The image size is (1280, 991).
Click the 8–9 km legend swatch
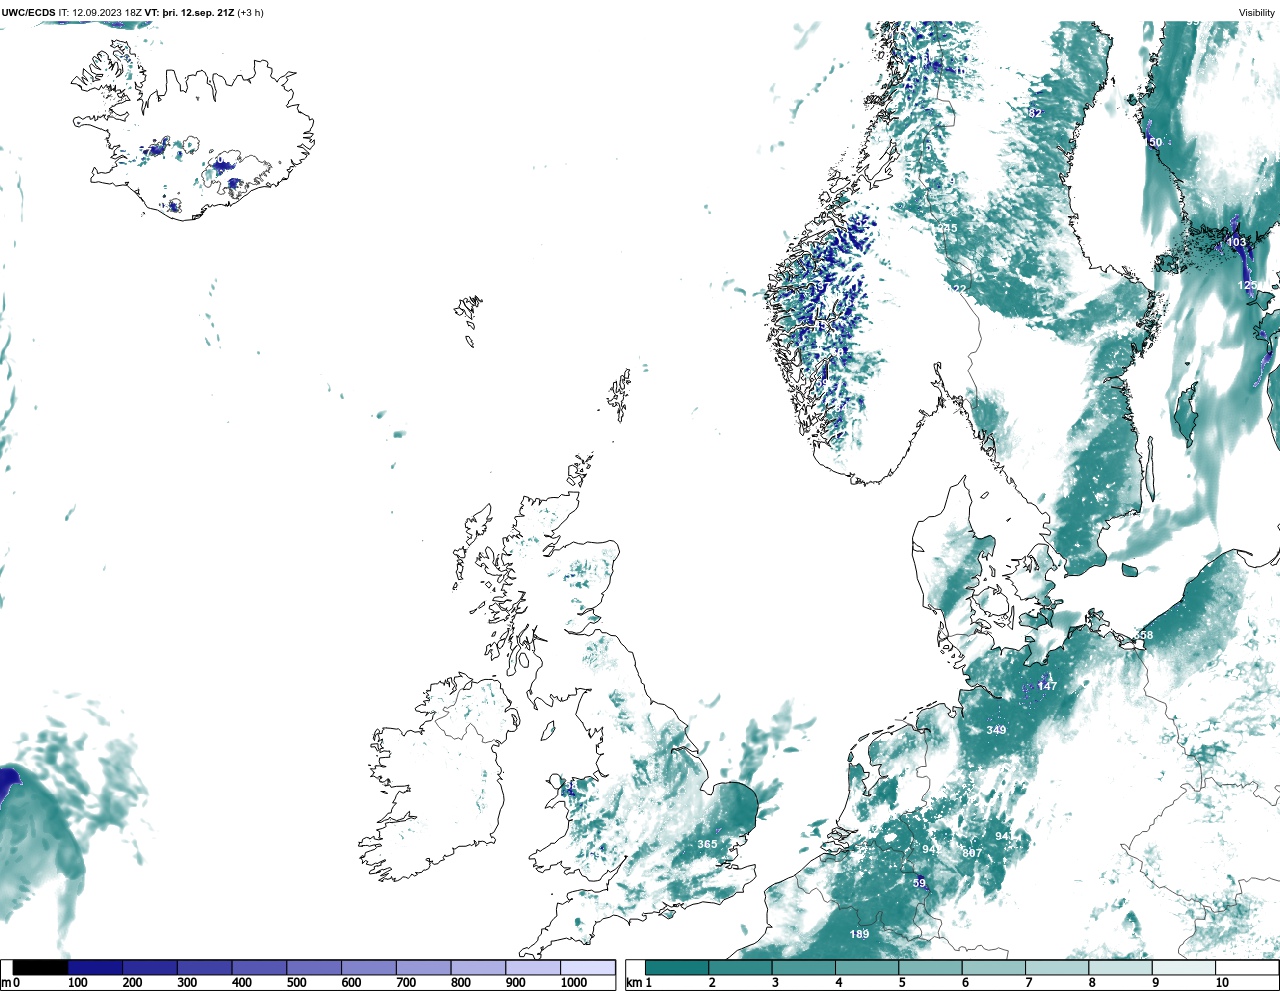pyautogui.click(x=1120, y=968)
